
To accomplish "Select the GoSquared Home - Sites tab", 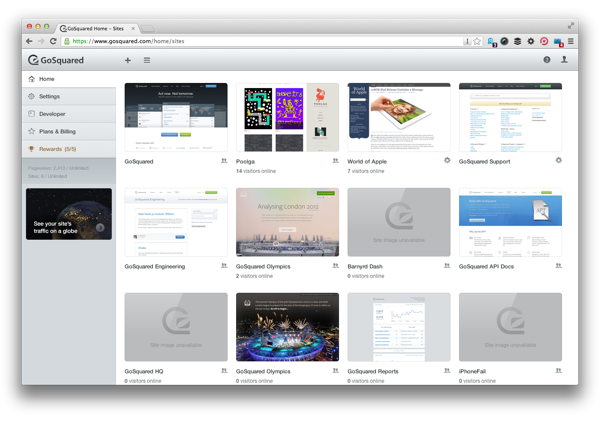I will 96,28.
